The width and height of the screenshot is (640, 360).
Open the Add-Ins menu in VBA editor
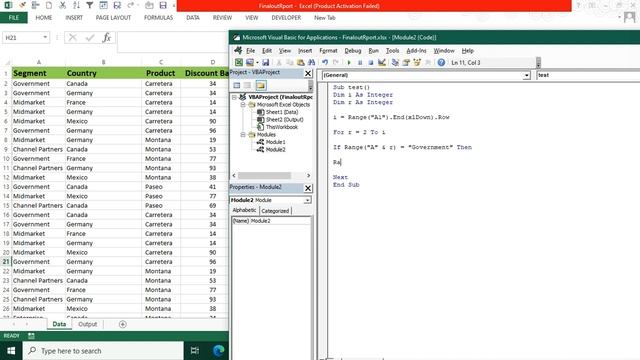pyautogui.click(x=416, y=51)
